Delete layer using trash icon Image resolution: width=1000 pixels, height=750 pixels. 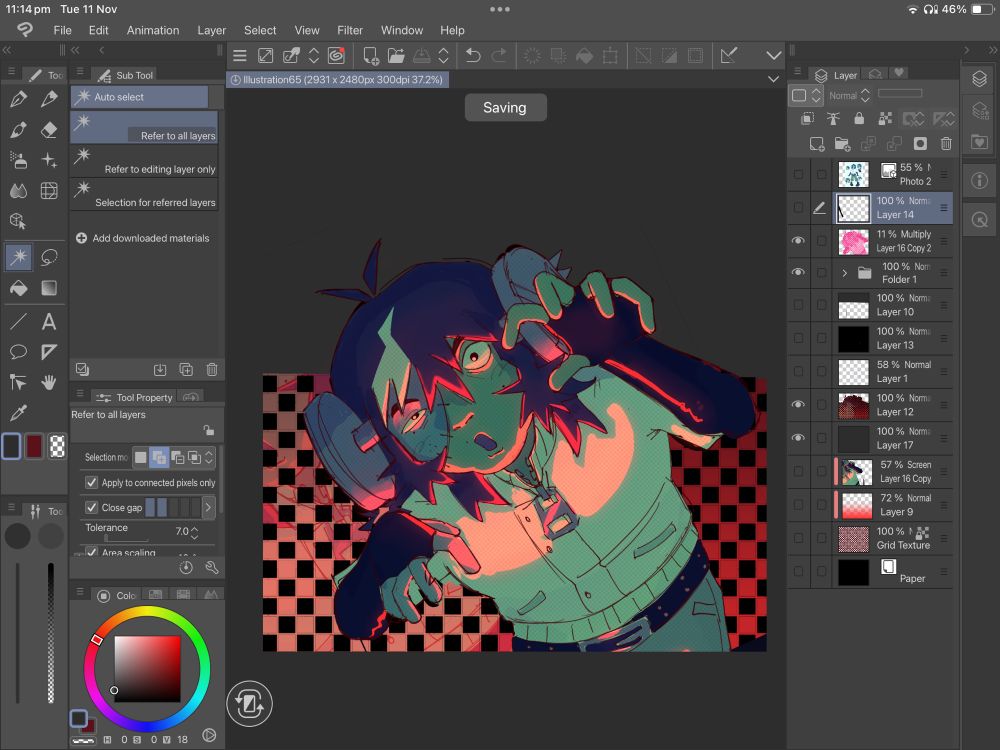tap(945, 144)
